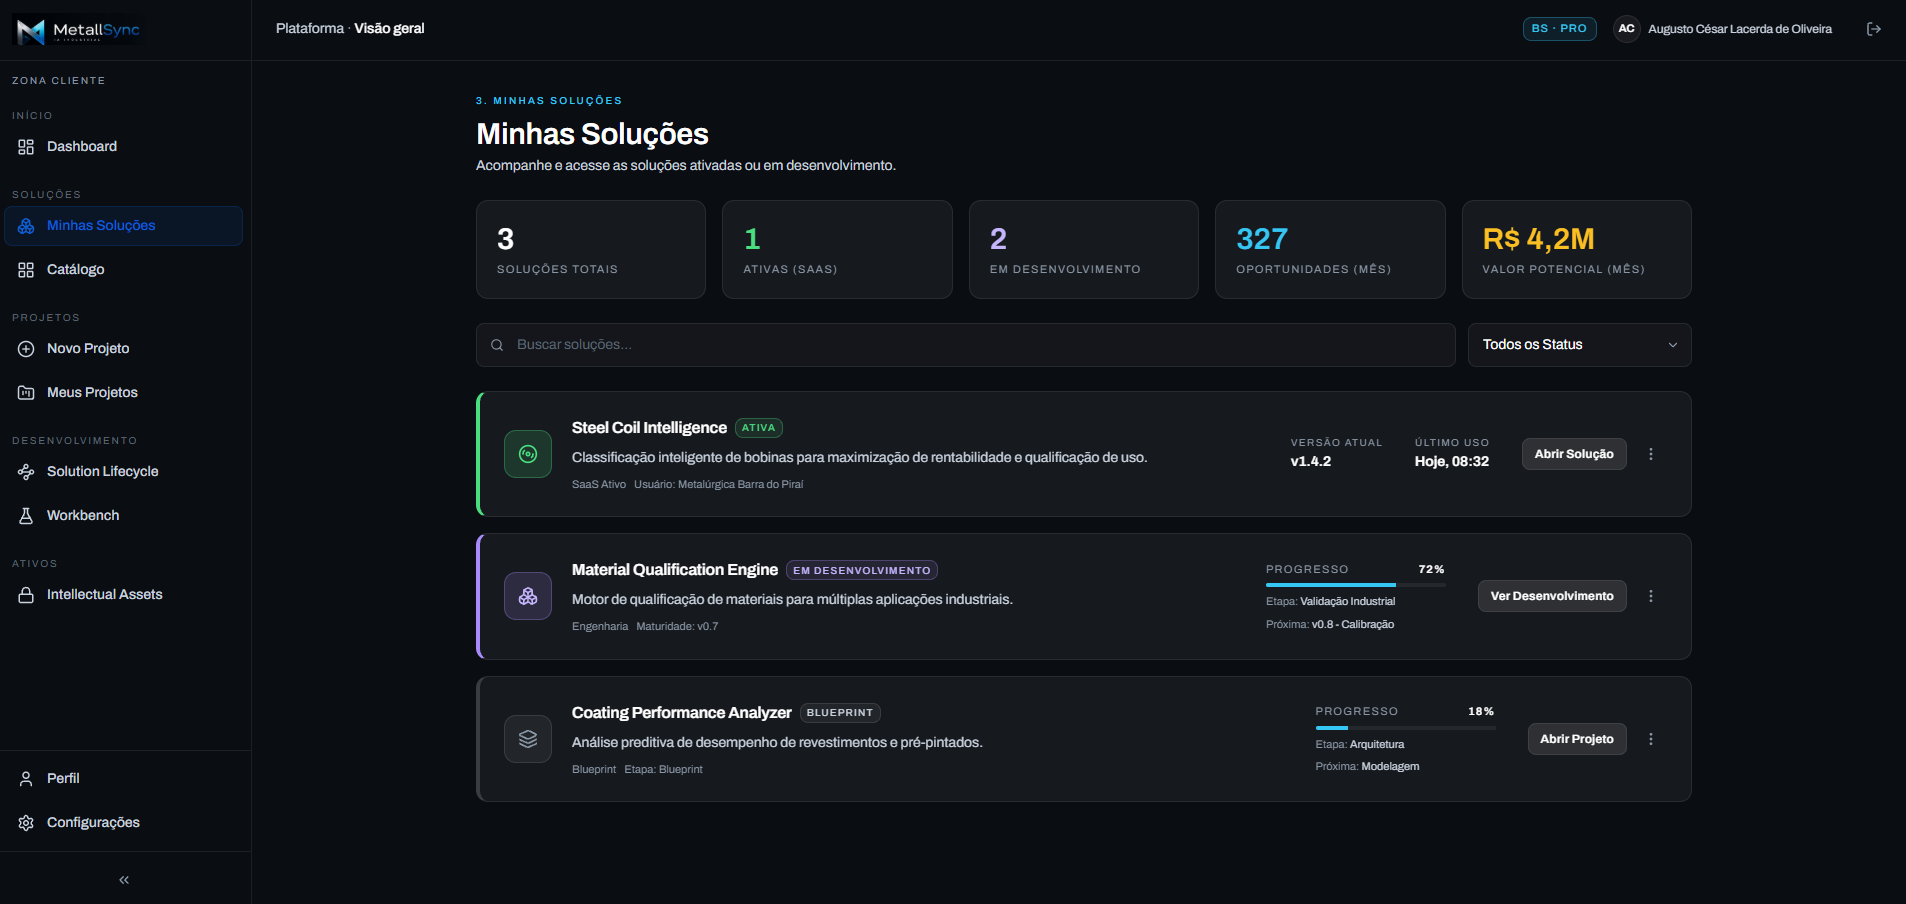The height and width of the screenshot is (904, 1906).
Task: Focus the Buscar soluções search field
Action: pos(965,345)
